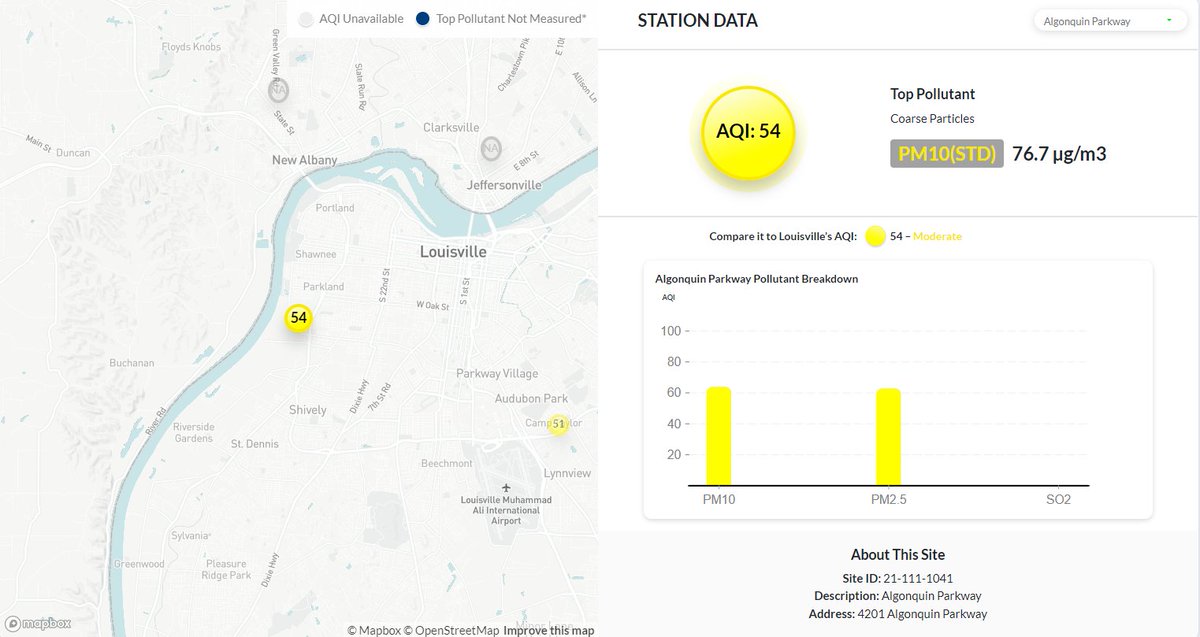The width and height of the screenshot is (1200, 637).
Task: Click the Shively map label
Action: coord(308,410)
